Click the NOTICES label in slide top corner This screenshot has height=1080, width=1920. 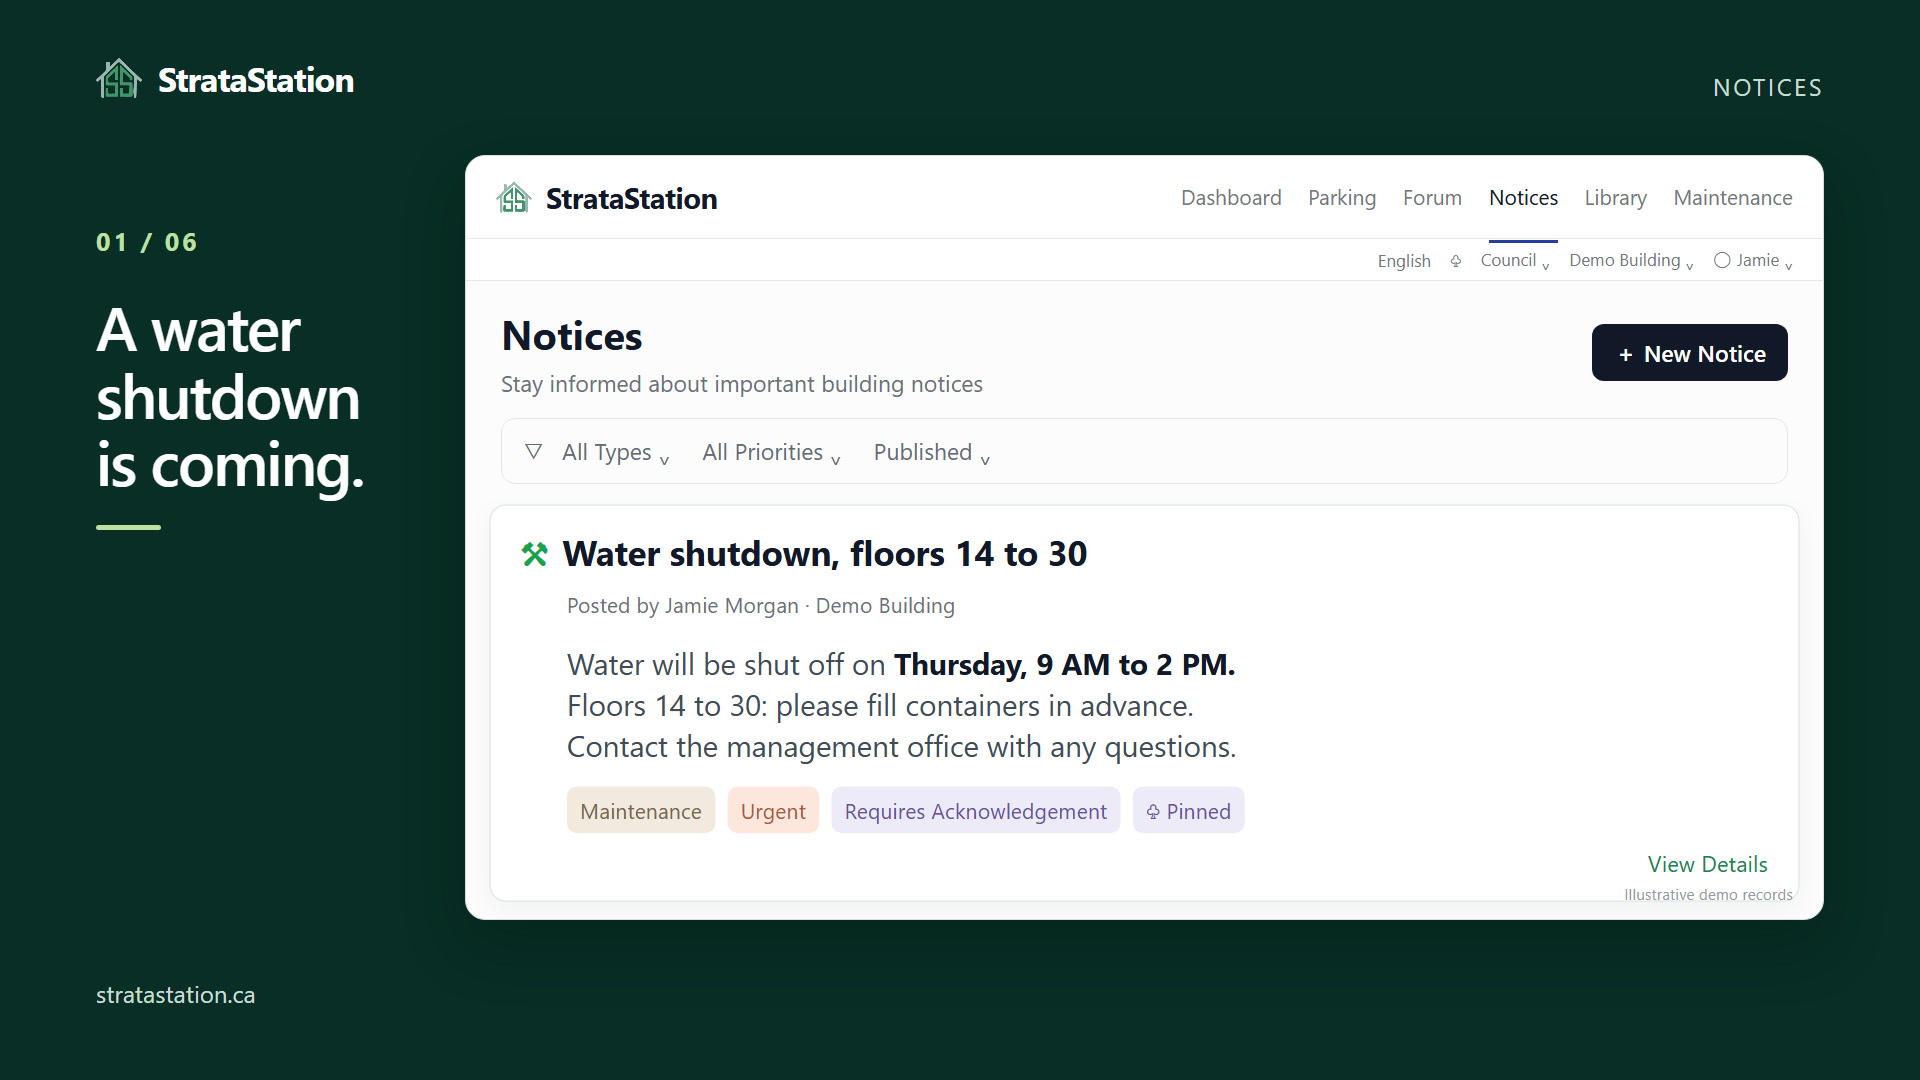point(1767,88)
